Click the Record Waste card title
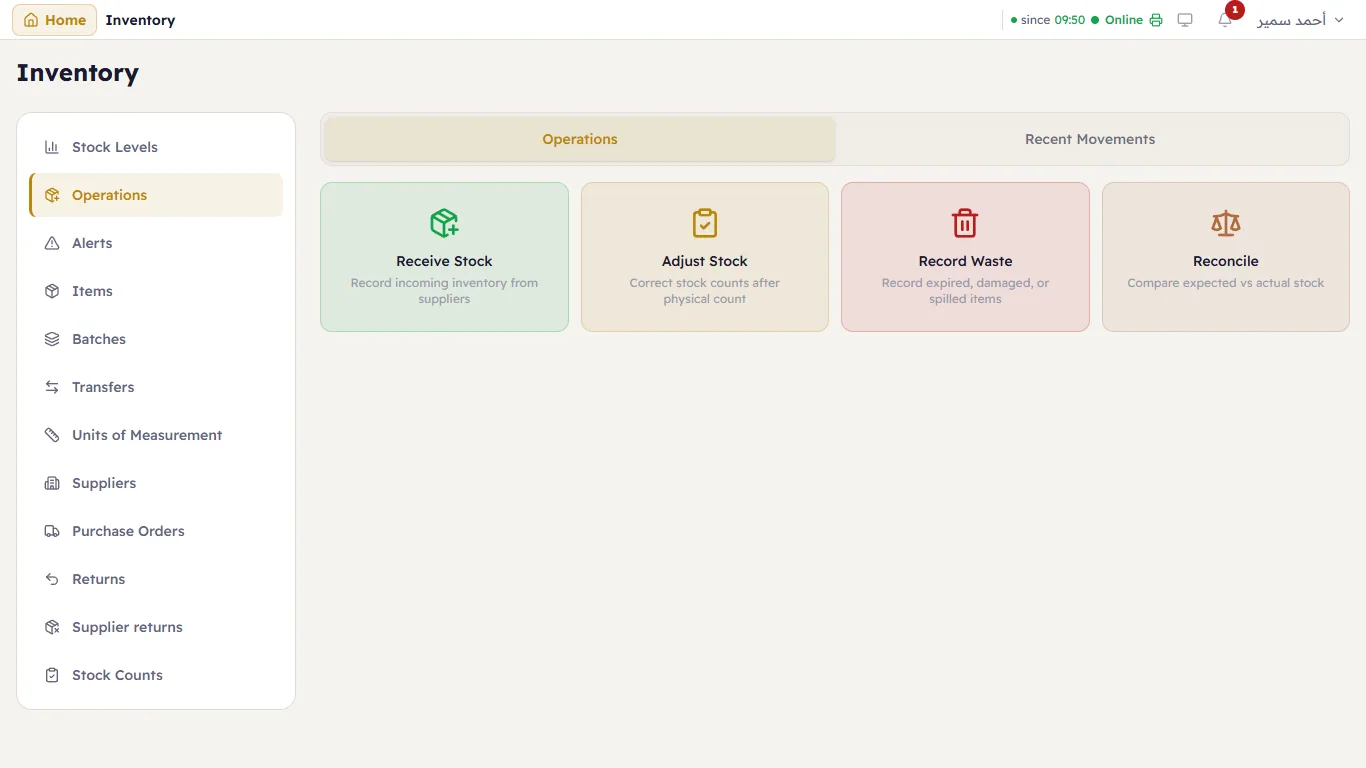Screen dimensions: 1366x768 (965, 261)
